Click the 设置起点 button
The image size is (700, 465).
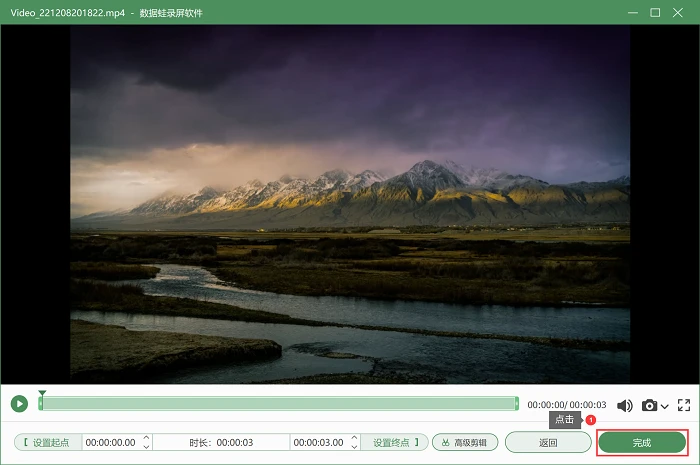coord(48,442)
